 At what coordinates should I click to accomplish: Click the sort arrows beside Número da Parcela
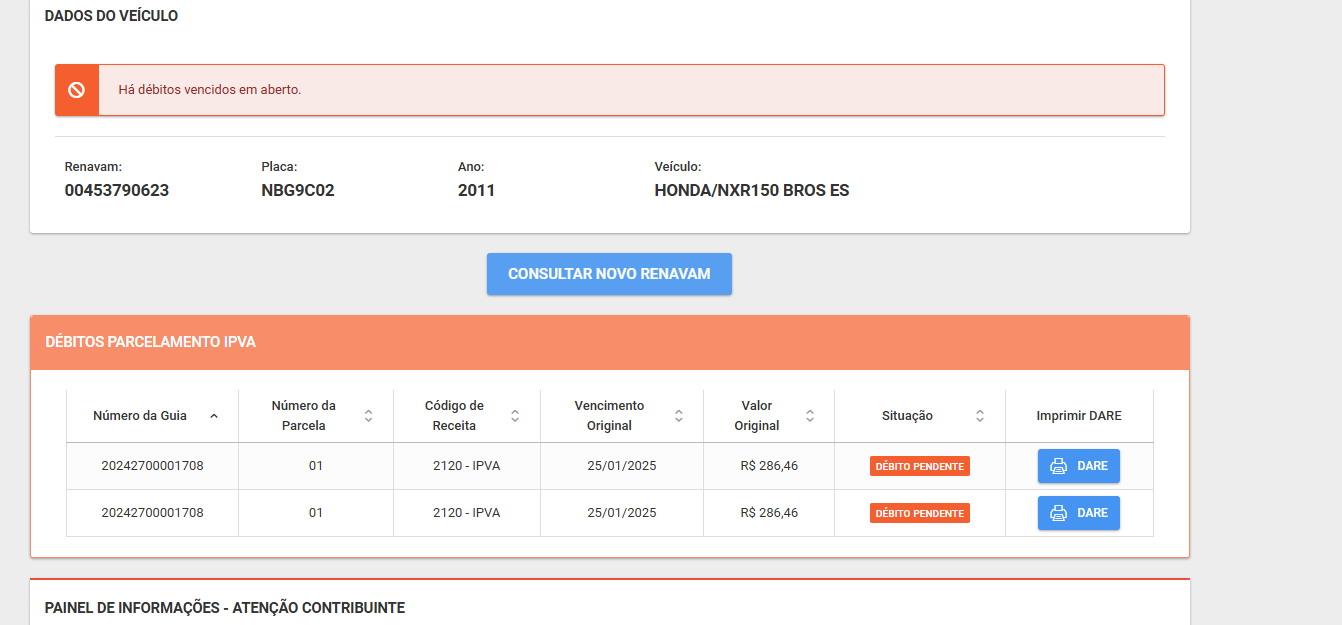point(368,416)
